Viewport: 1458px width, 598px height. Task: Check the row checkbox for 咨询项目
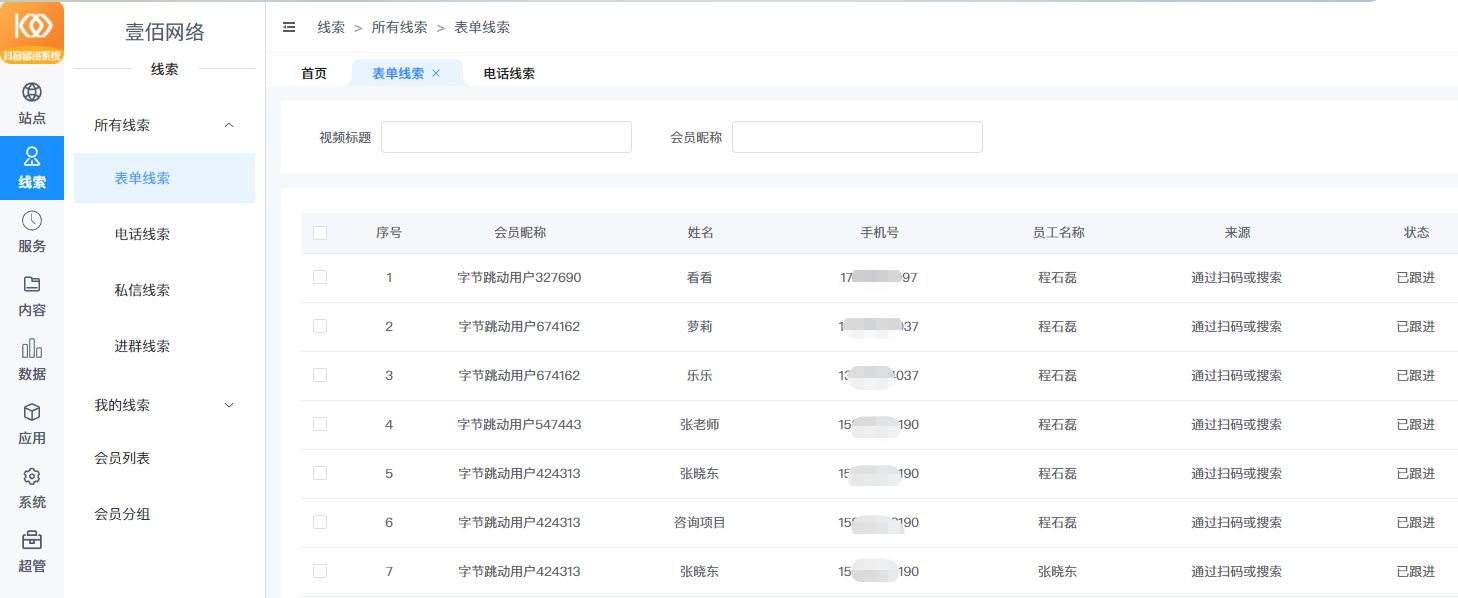320,522
